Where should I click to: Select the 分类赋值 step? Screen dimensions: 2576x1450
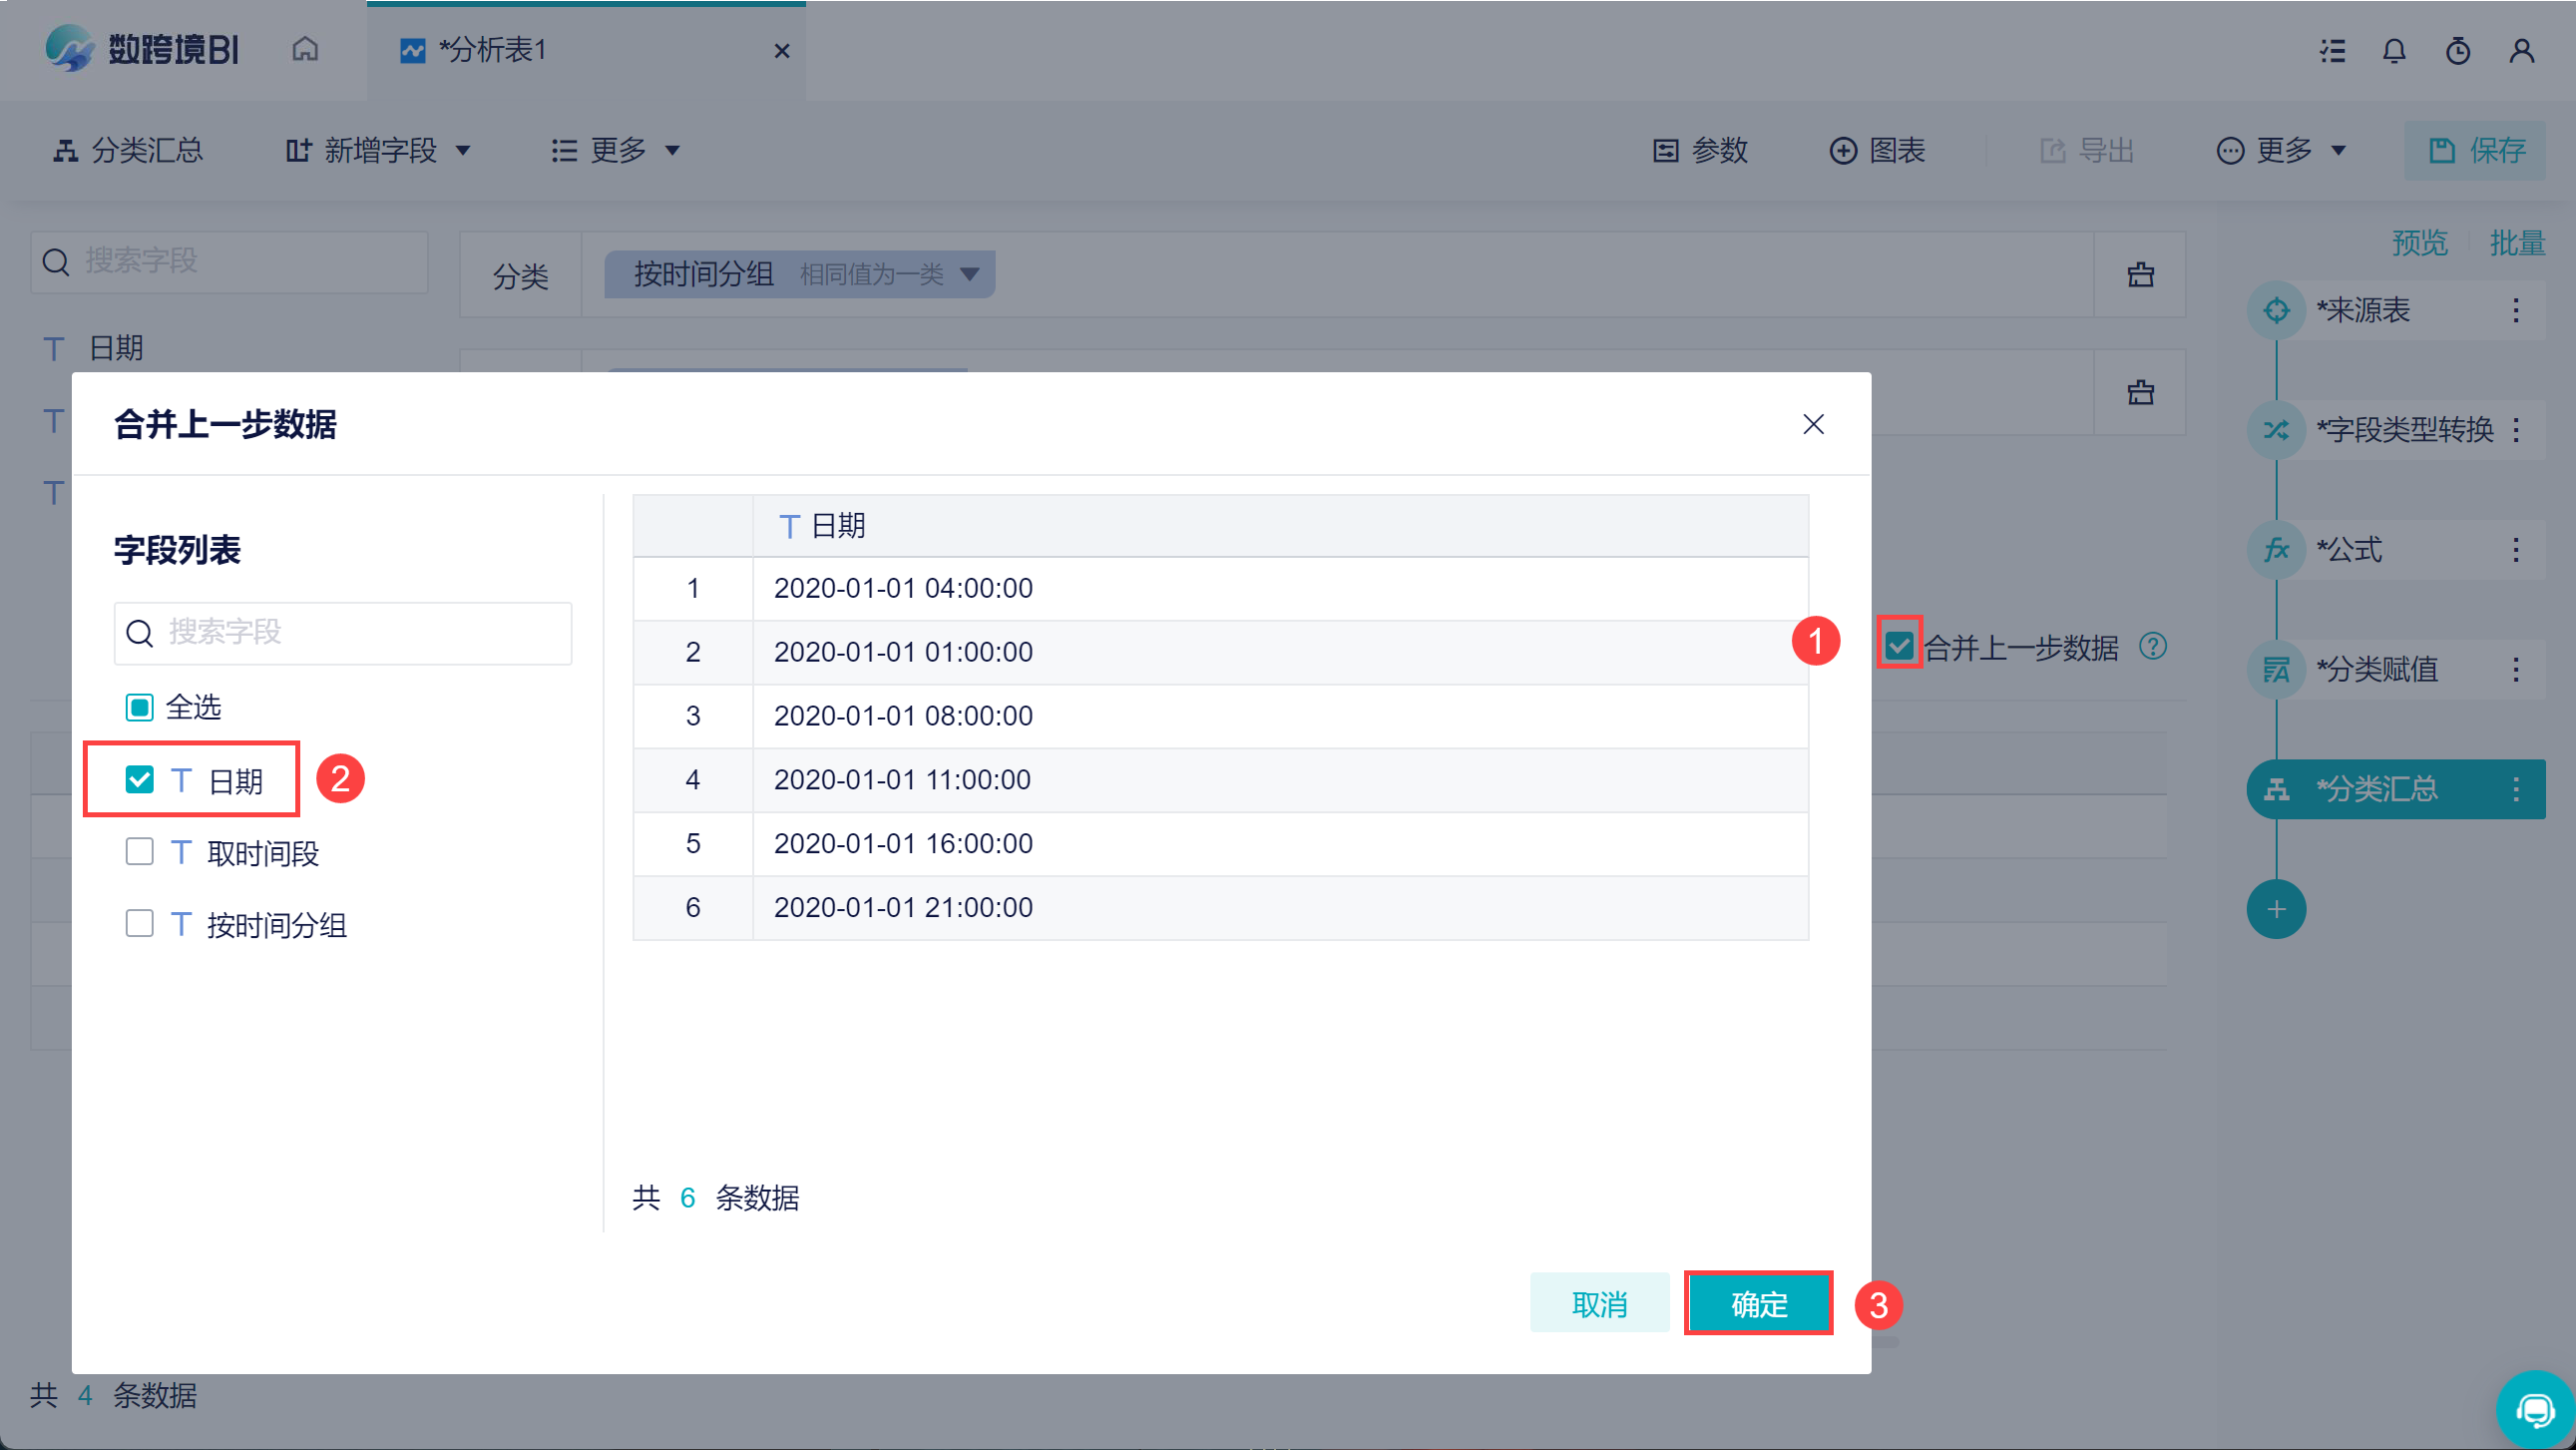point(2378,669)
